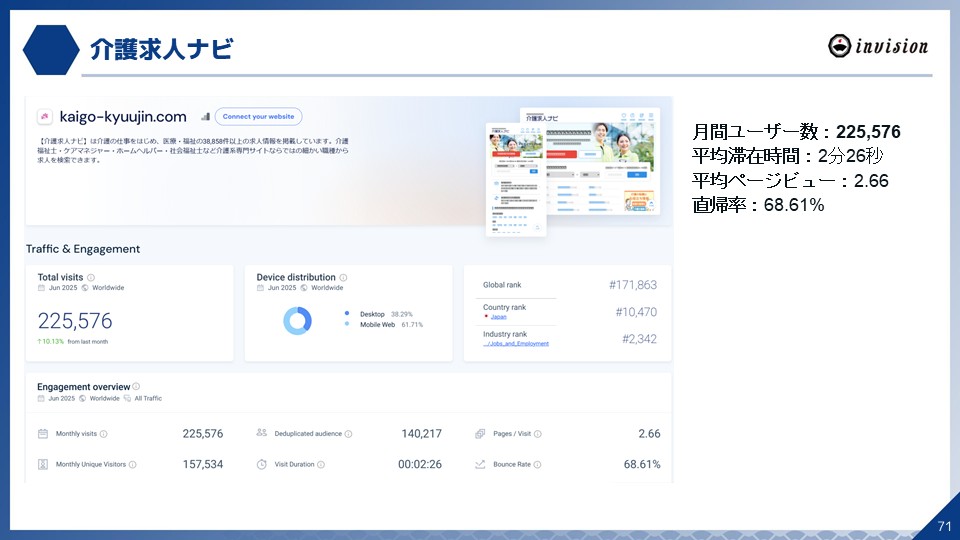
Task: Click the info icon next to Monthly visits
Action: tap(103, 433)
